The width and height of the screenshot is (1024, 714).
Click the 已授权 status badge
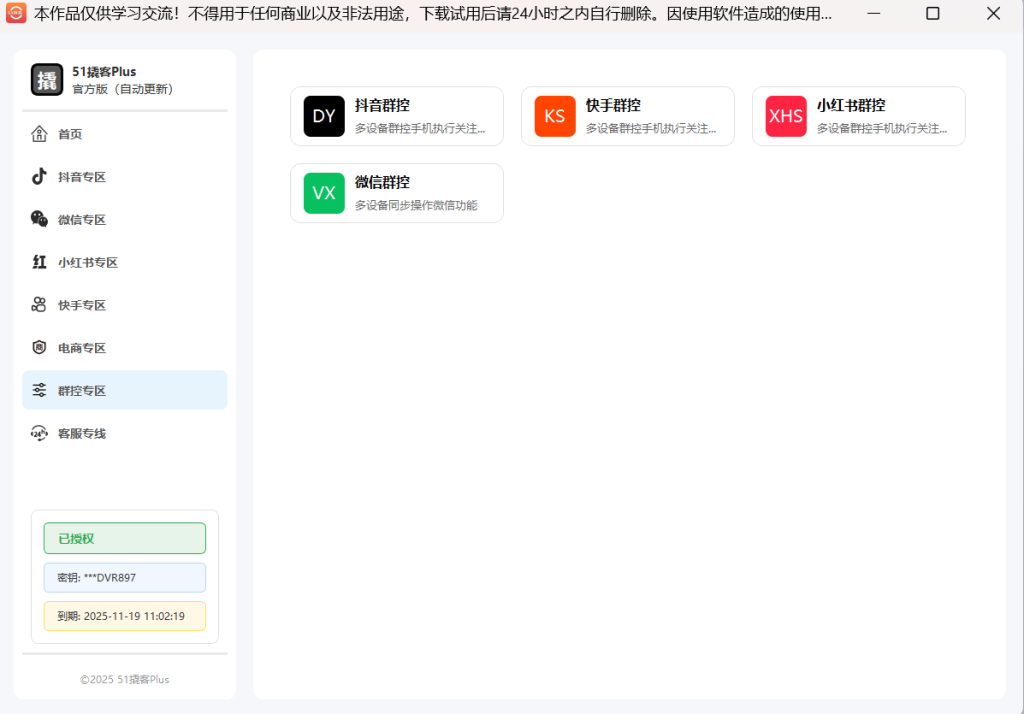point(125,538)
